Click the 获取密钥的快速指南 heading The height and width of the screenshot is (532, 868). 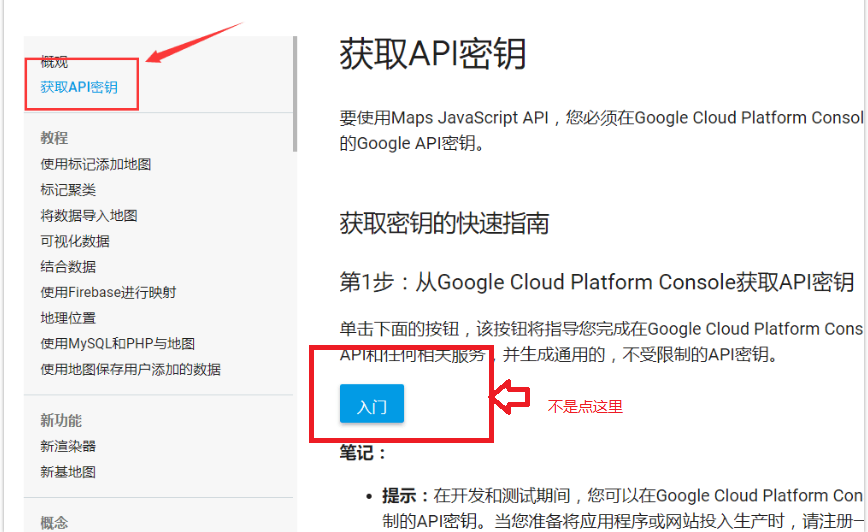(444, 224)
